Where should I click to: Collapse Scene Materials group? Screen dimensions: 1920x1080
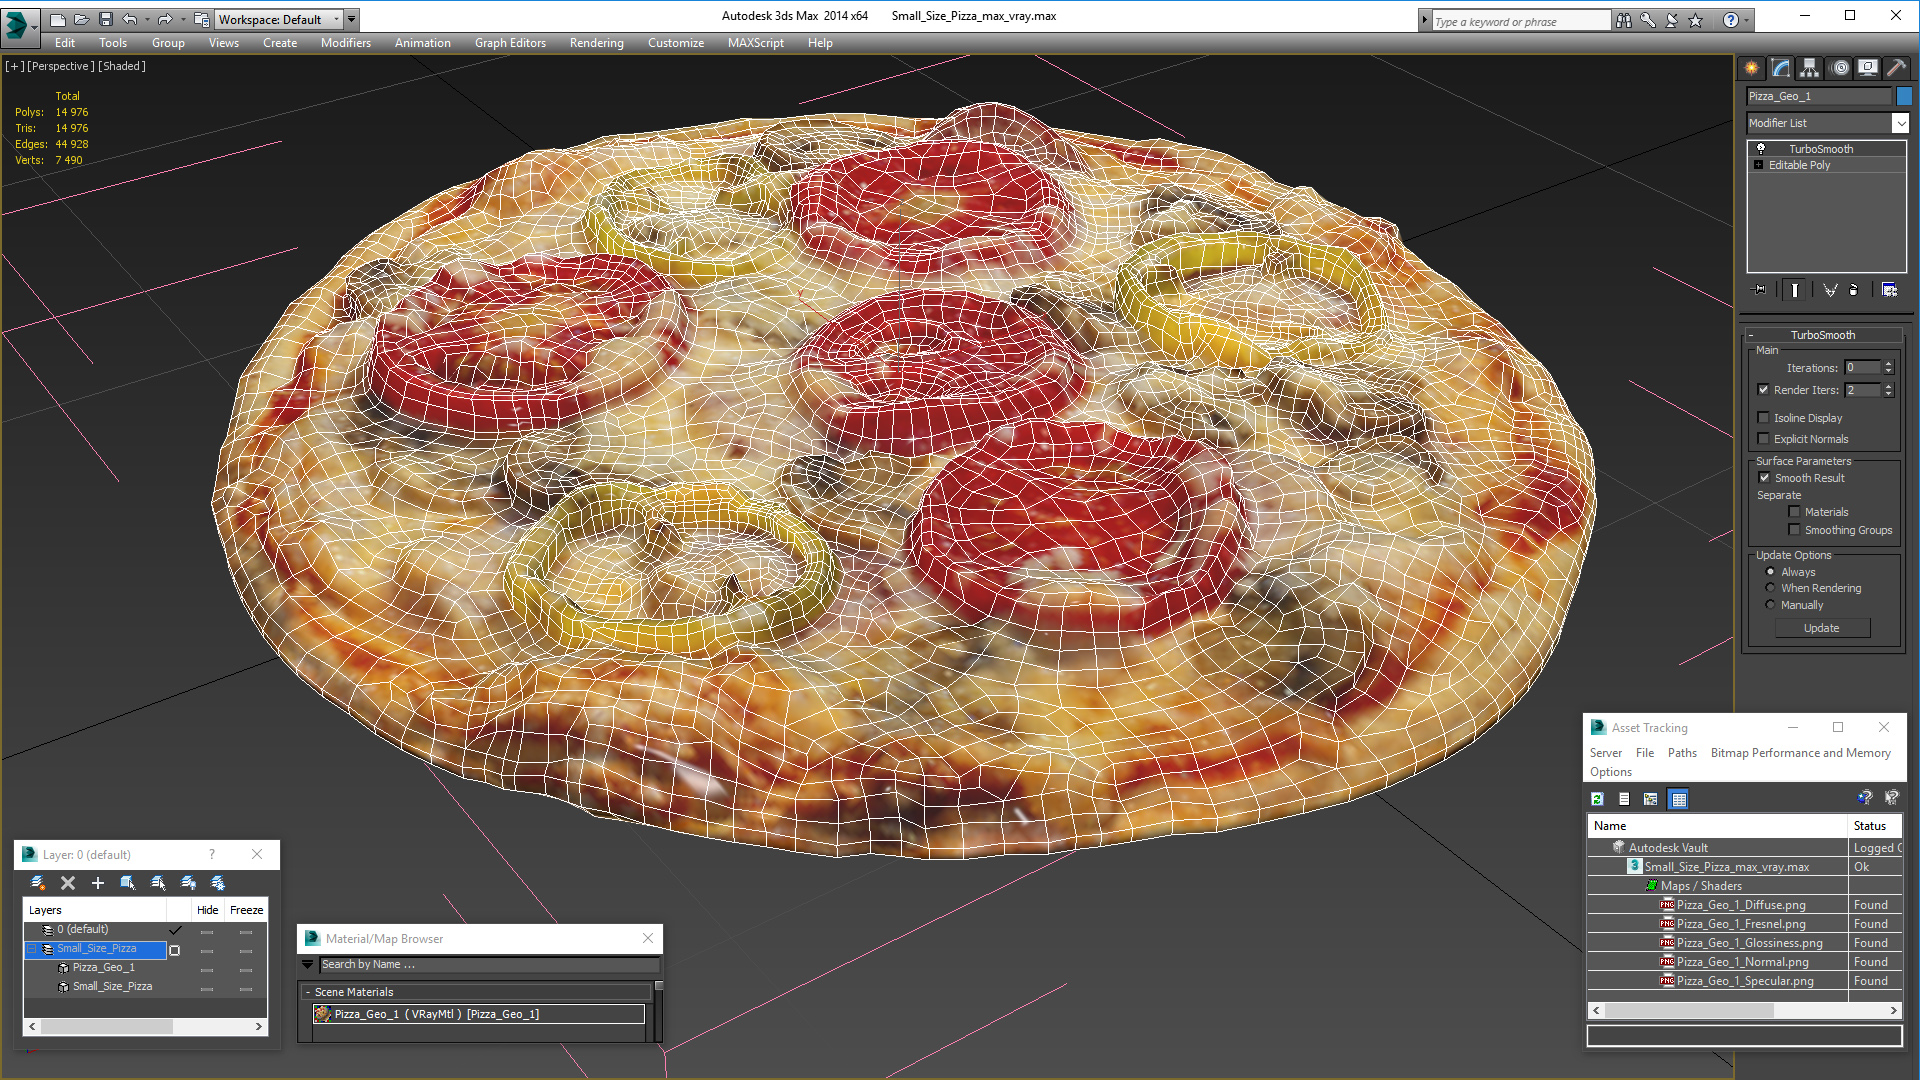click(x=308, y=992)
